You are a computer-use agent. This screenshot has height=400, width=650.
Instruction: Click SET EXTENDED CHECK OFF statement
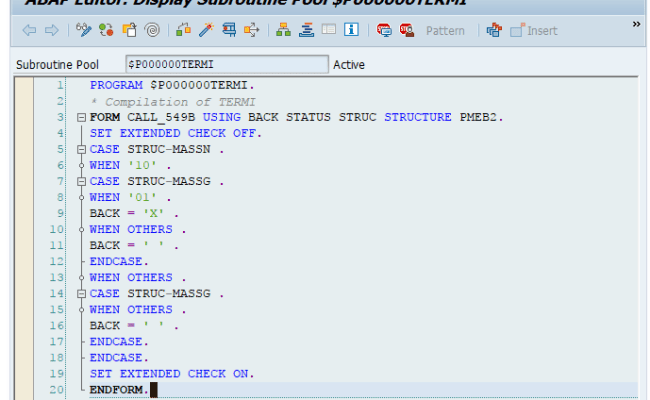(176, 133)
